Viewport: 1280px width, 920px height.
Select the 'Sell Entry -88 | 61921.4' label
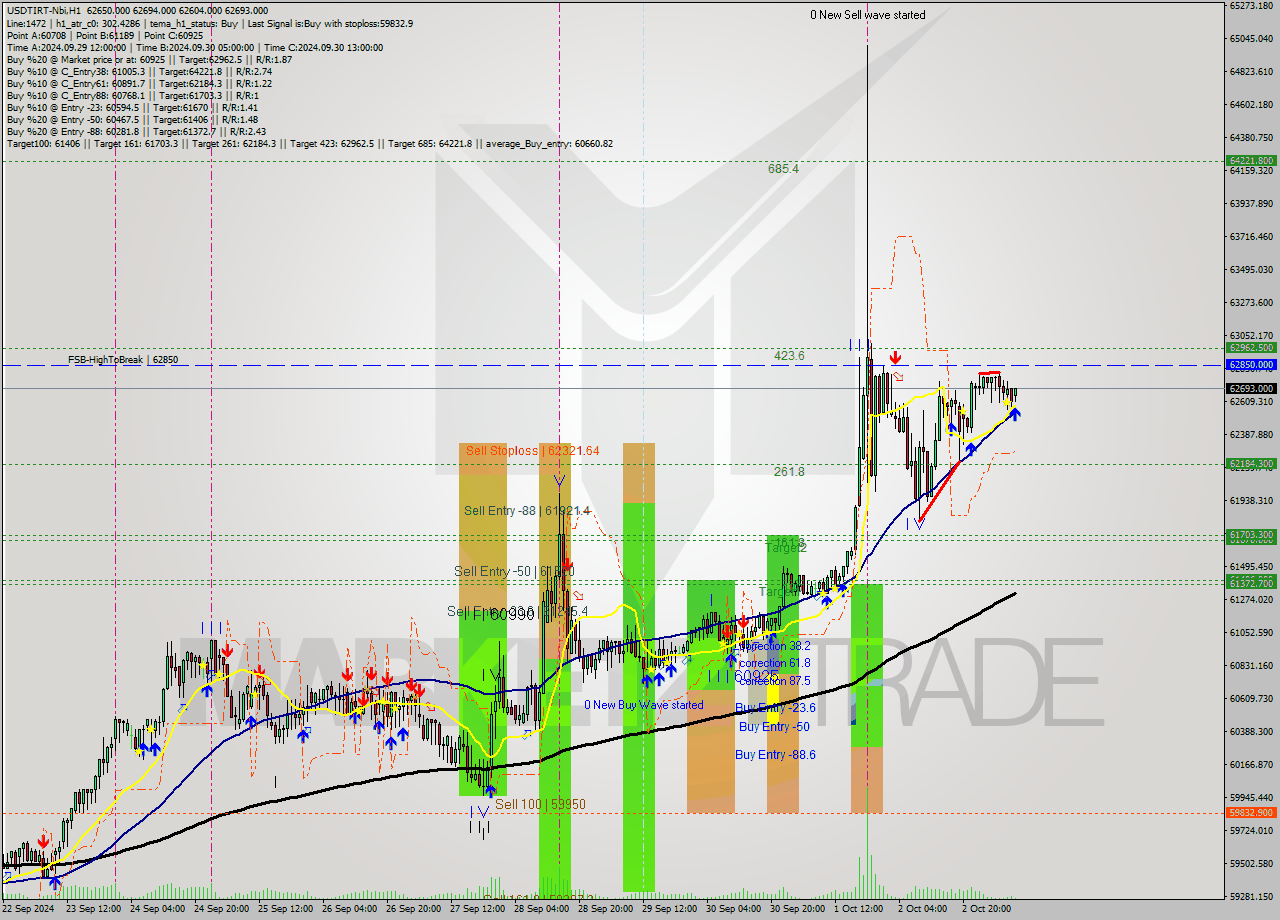coord(527,511)
